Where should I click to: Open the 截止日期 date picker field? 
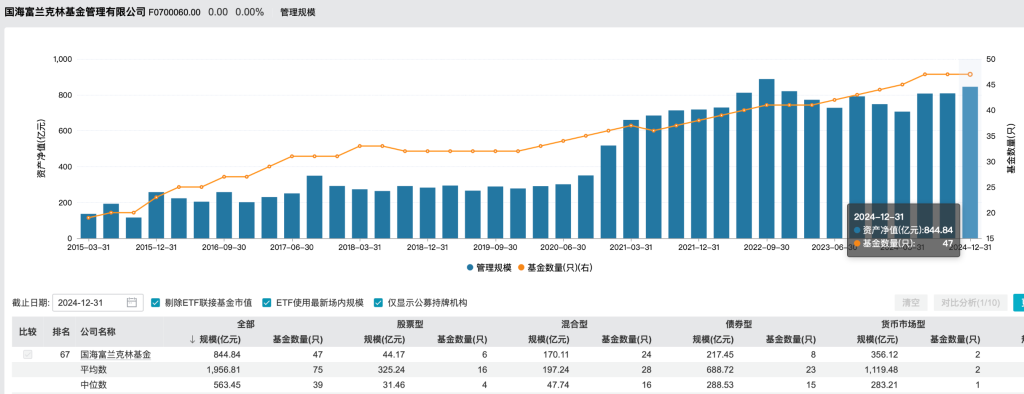[x=97, y=303]
